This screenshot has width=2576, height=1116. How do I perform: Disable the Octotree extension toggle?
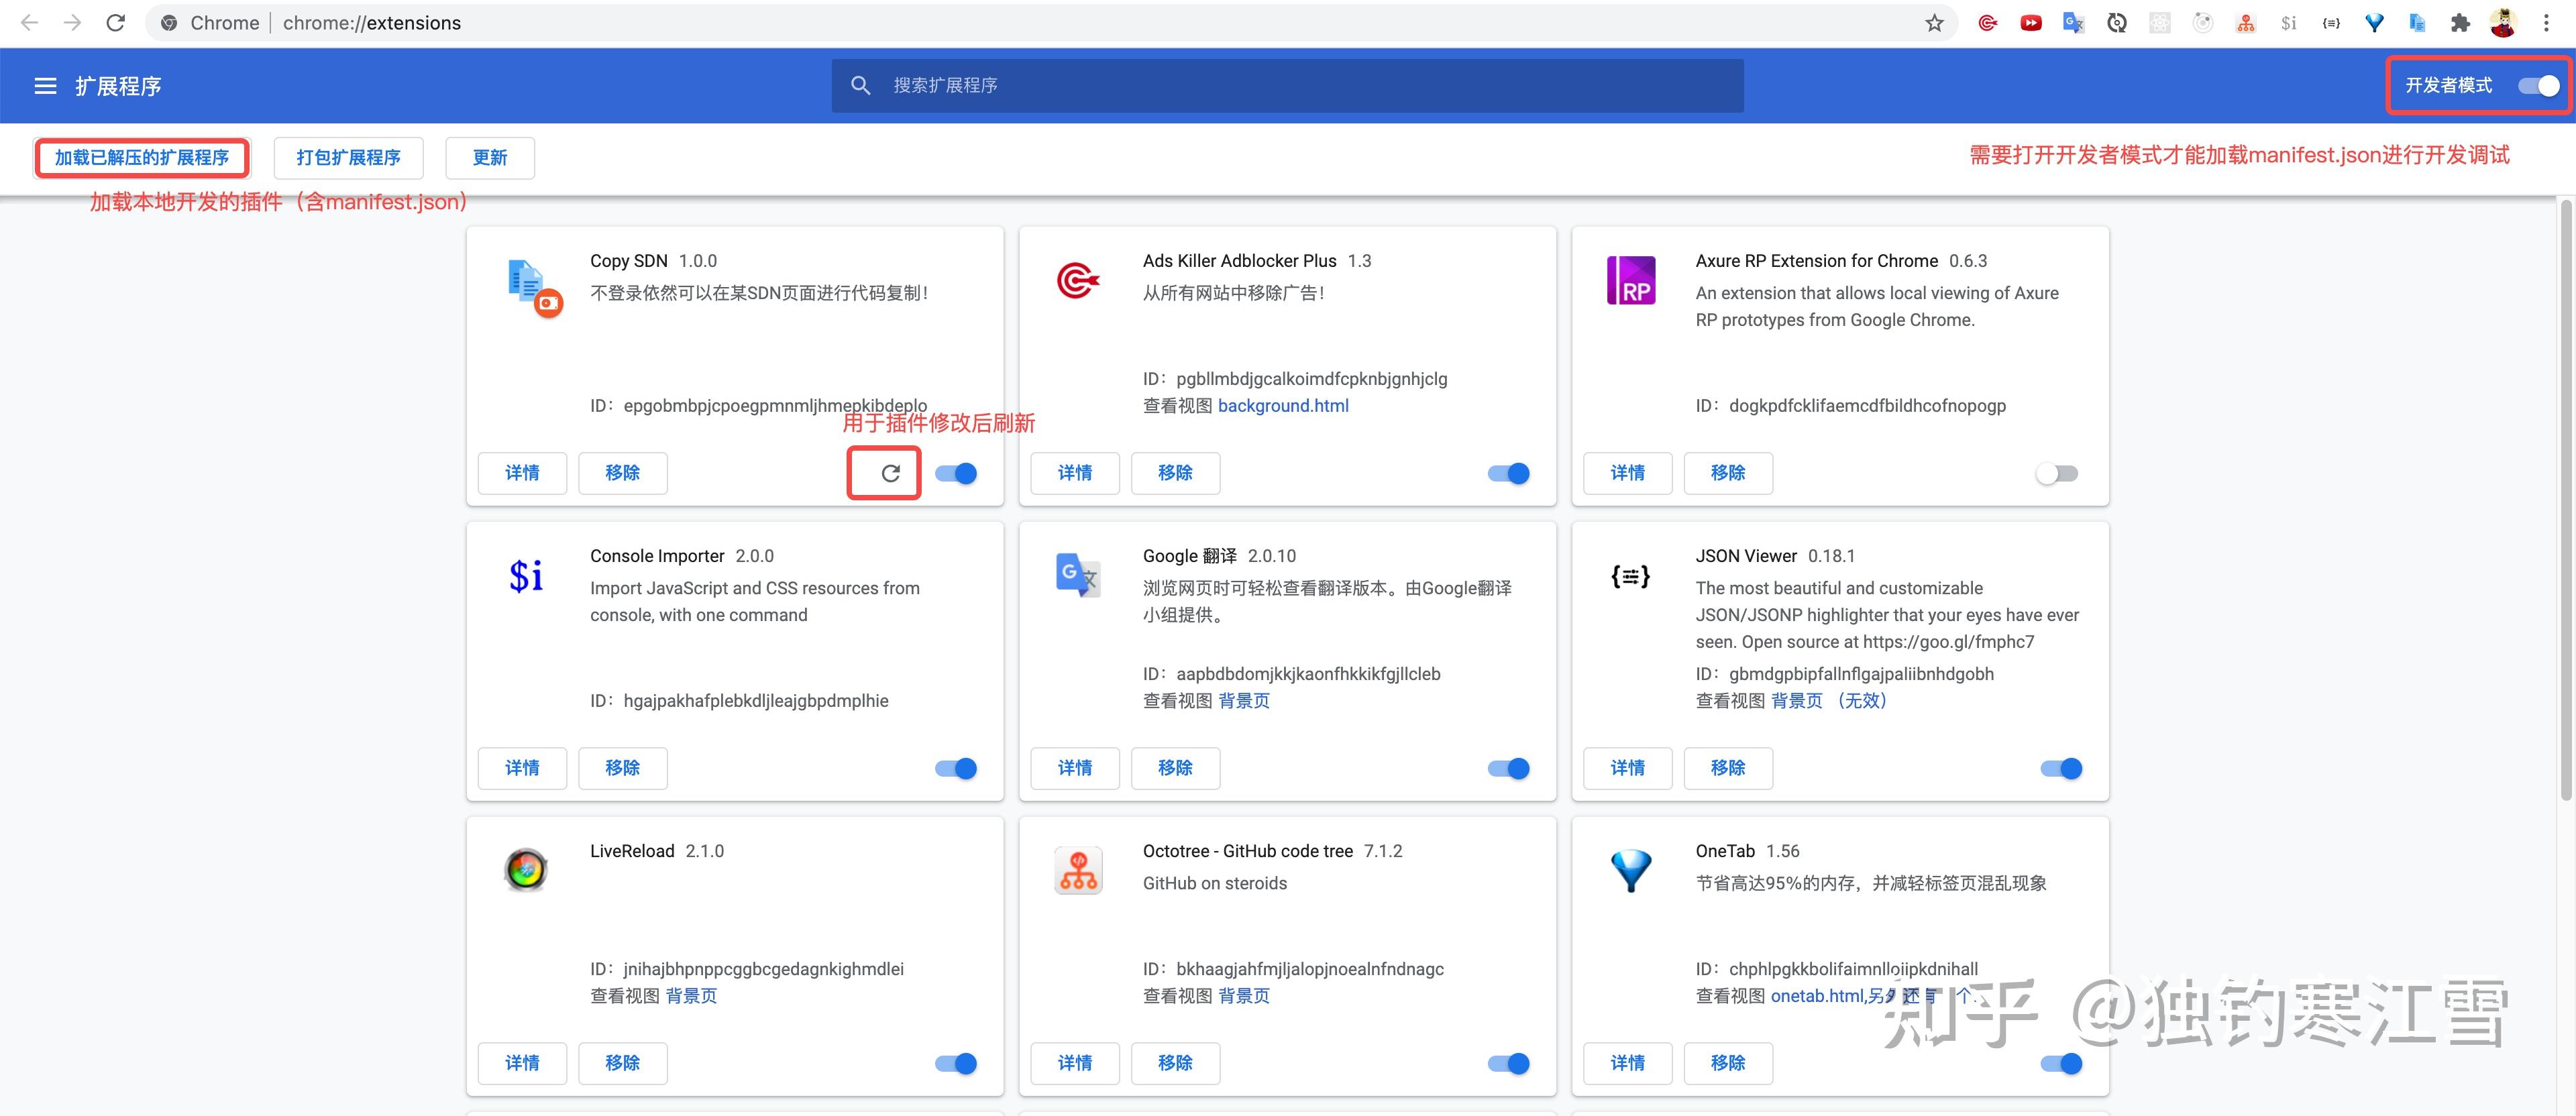[x=1509, y=1063]
